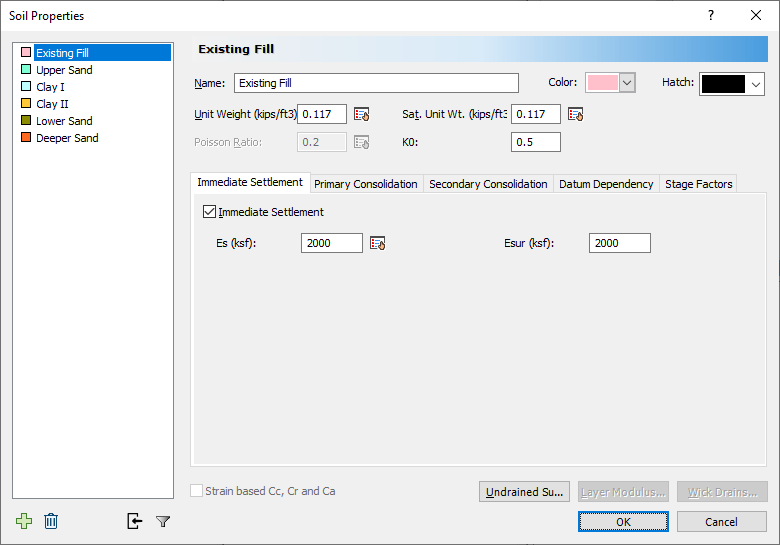Click the filter funnel icon

pyautogui.click(x=163, y=522)
